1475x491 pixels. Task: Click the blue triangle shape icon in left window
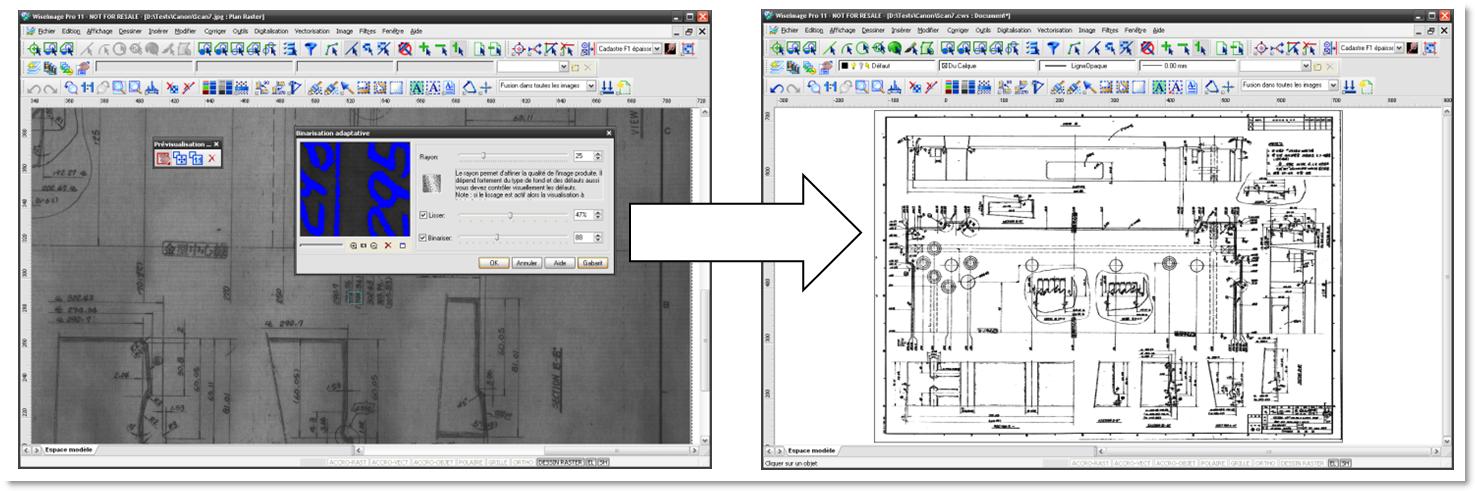click(x=469, y=87)
